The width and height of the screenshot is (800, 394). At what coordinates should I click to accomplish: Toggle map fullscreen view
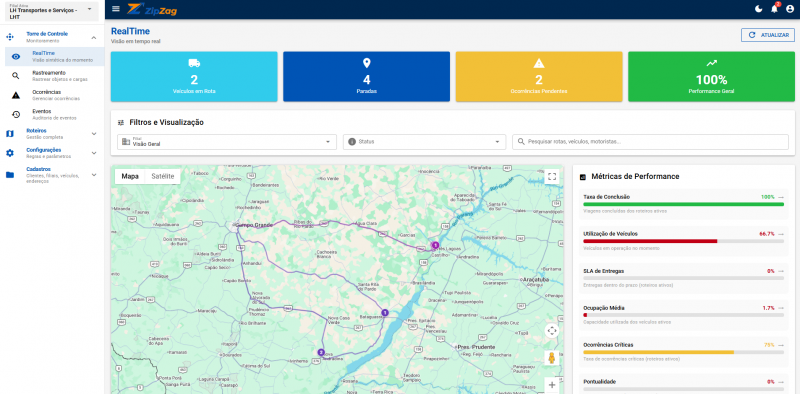[552, 177]
